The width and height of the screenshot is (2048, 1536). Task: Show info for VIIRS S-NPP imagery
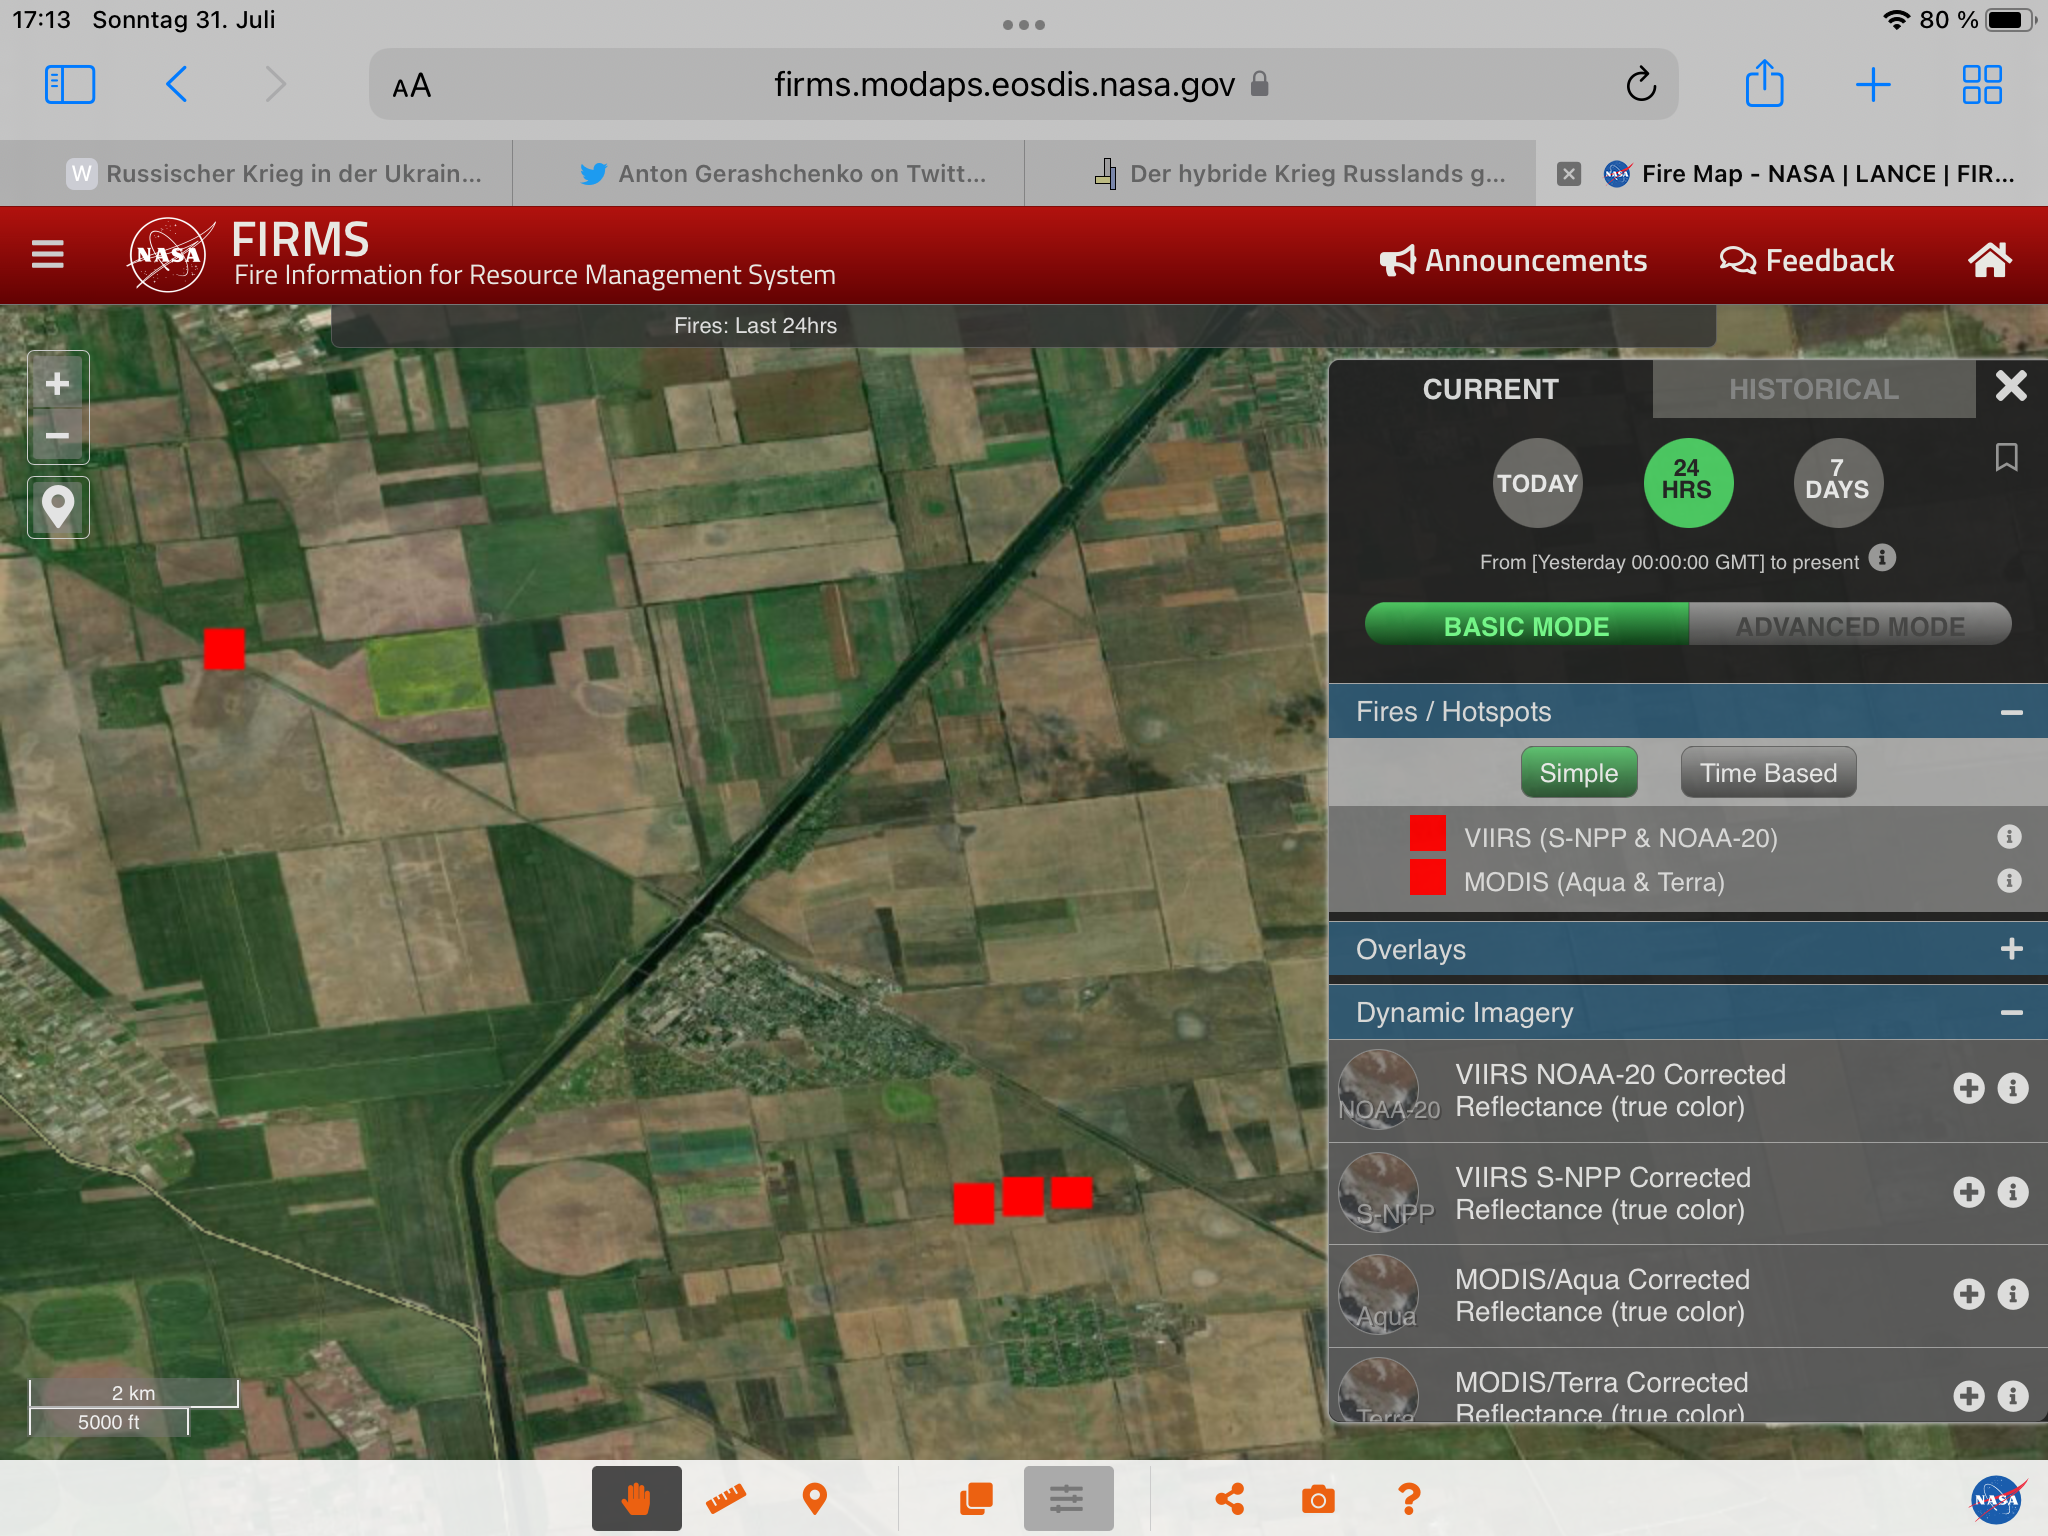[x=2013, y=1192]
